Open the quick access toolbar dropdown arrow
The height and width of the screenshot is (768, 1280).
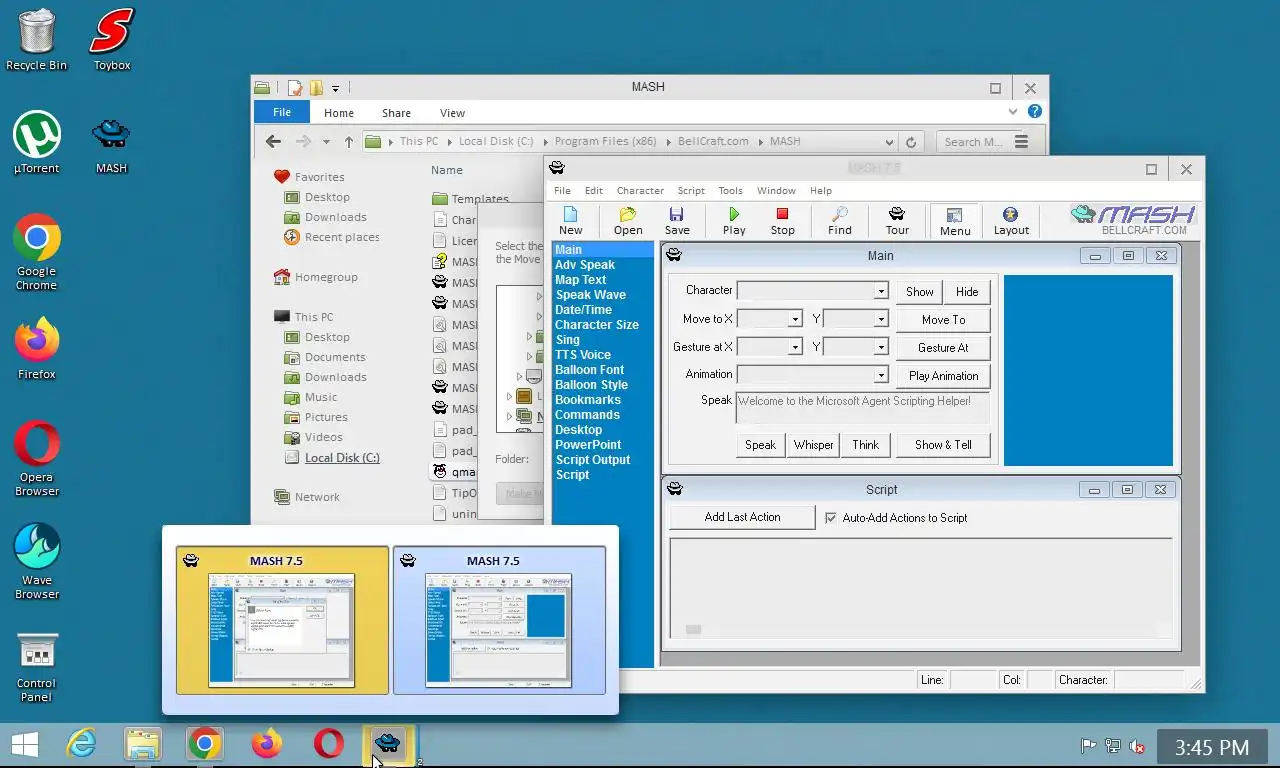point(336,88)
